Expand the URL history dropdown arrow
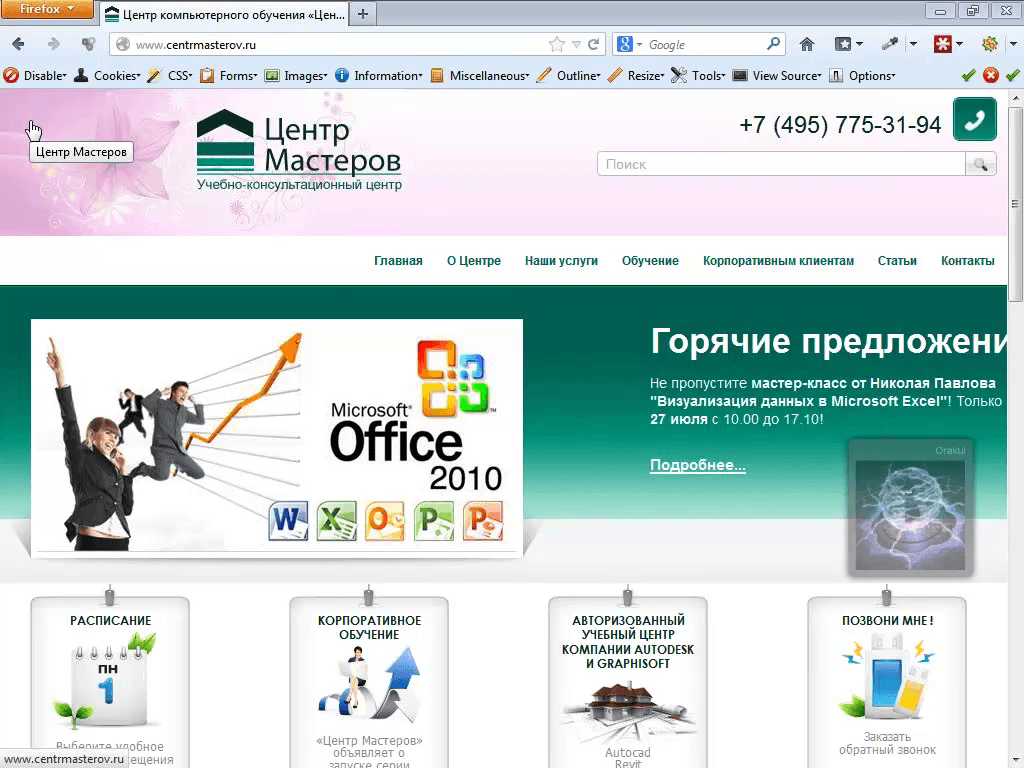The width and height of the screenshot is (1024, 768). (576, 44)
